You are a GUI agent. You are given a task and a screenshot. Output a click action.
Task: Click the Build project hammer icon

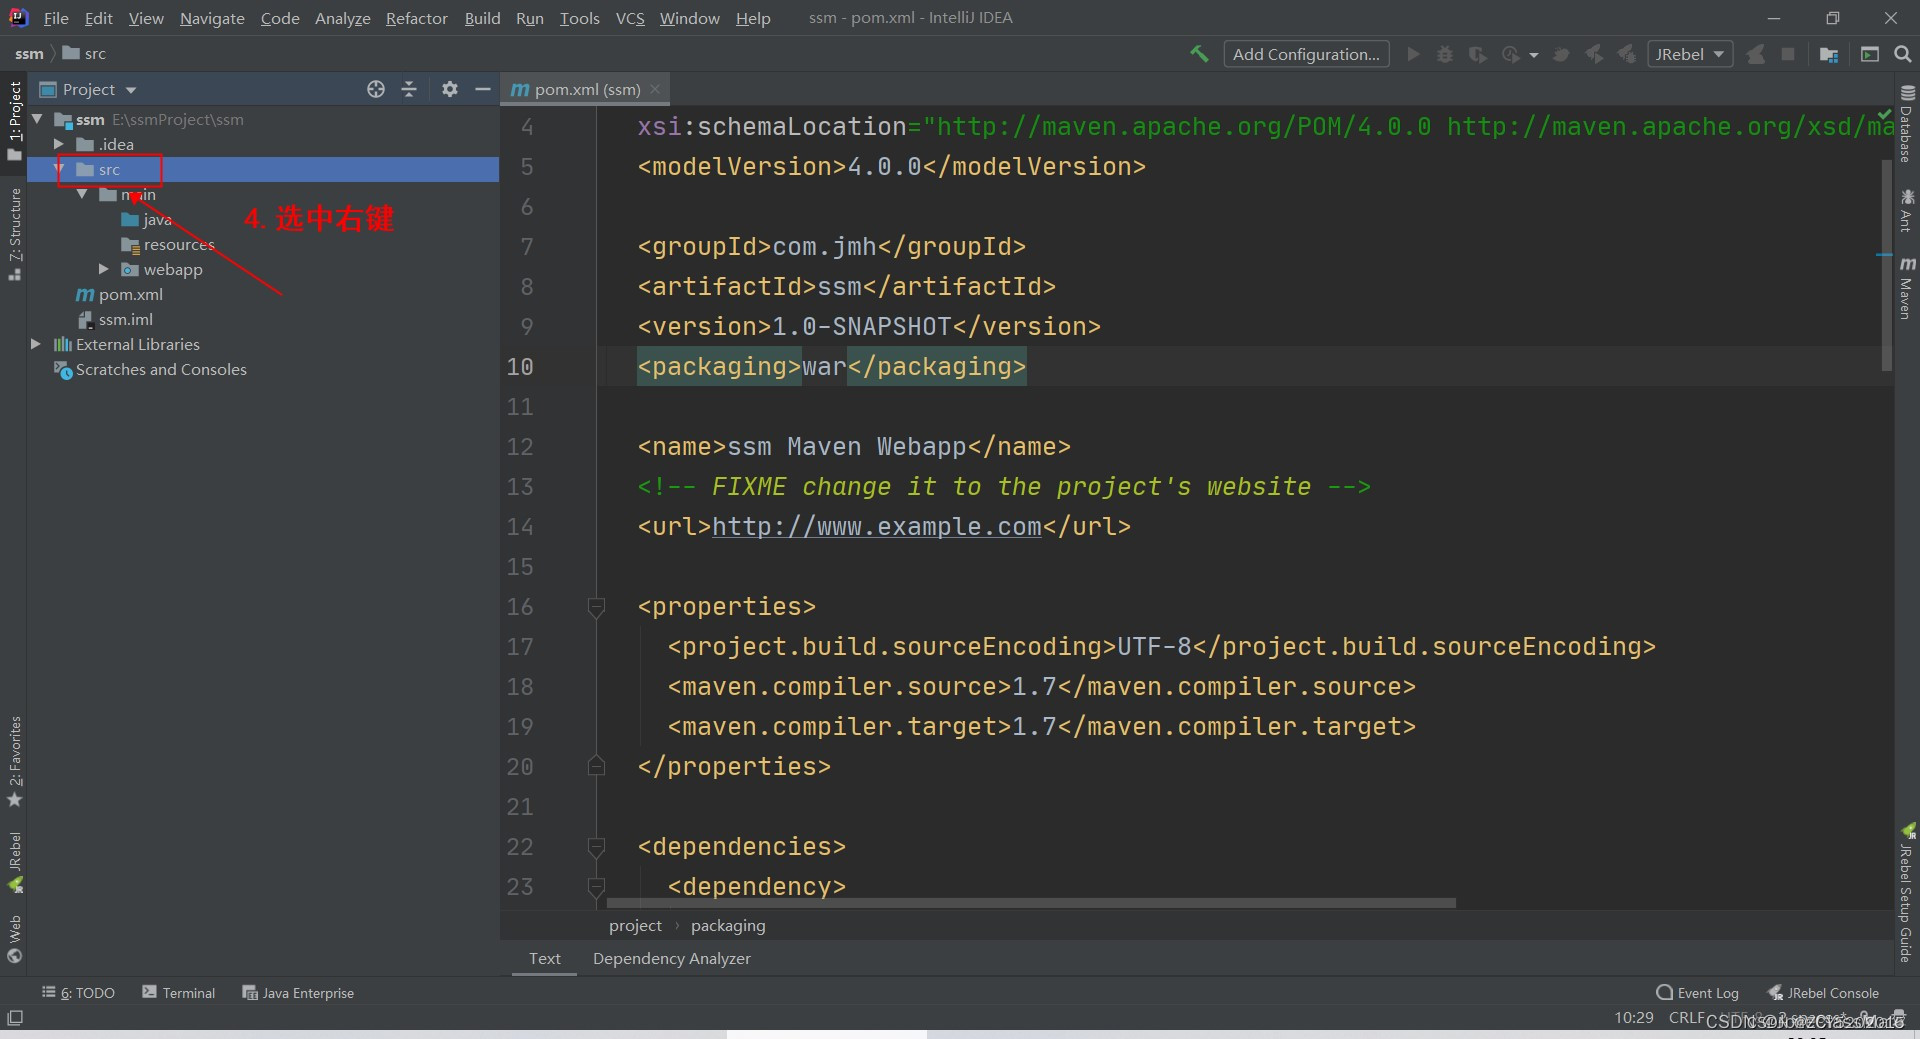click(1198, 54)
